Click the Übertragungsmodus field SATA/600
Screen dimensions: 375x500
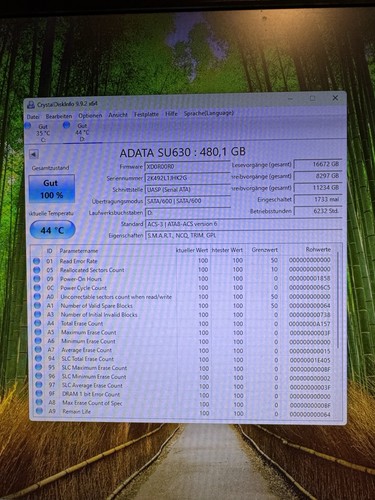[188, 201]
